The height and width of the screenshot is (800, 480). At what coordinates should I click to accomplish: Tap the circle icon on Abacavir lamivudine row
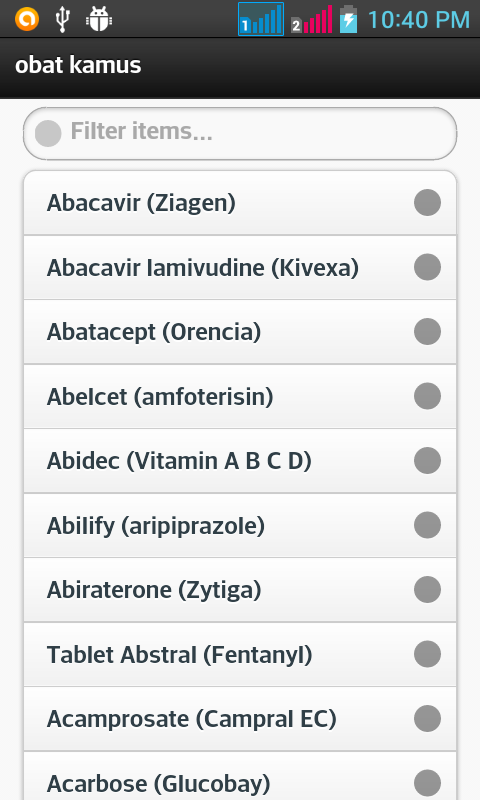(427, 267)
